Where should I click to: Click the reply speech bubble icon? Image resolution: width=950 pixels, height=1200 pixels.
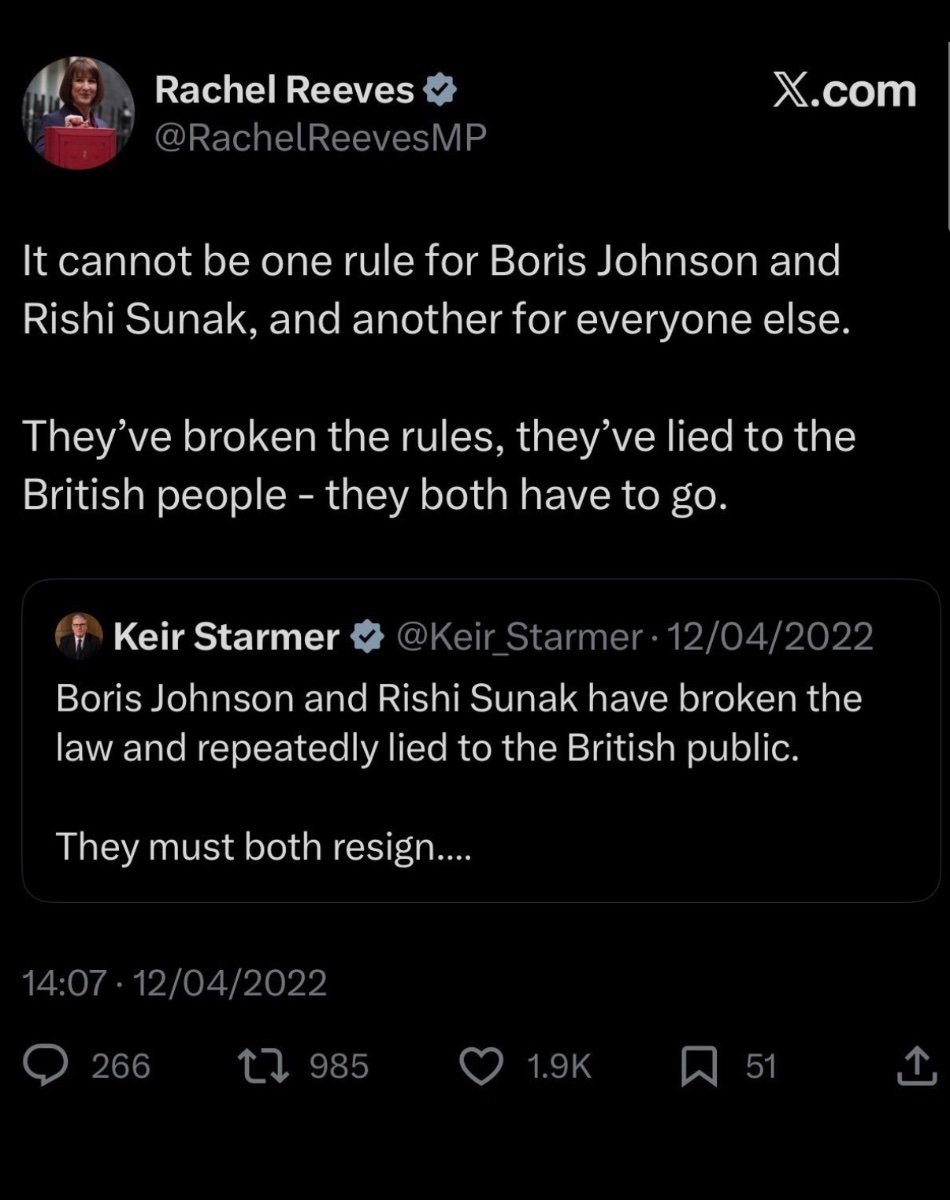45,1066
